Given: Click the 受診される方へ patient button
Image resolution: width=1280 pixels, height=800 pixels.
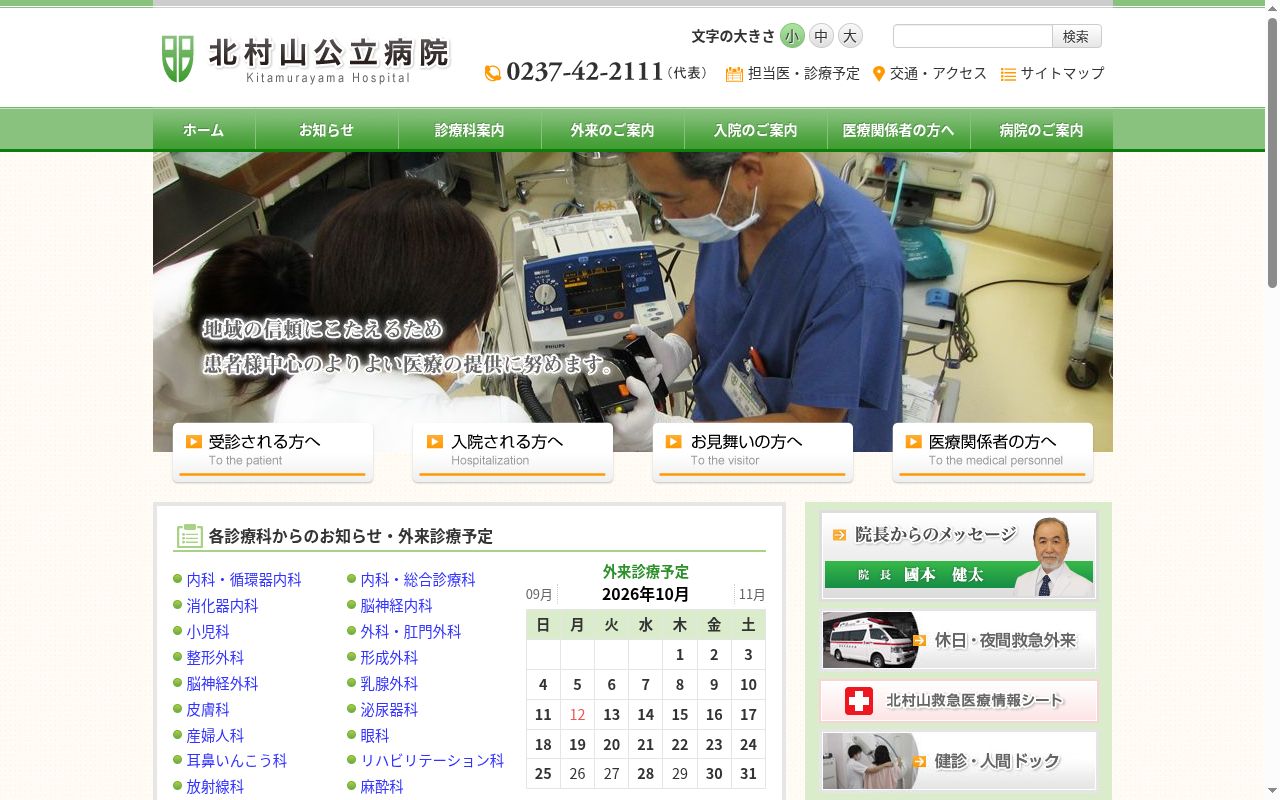Looking at the screenshot, I should [273, 452].
